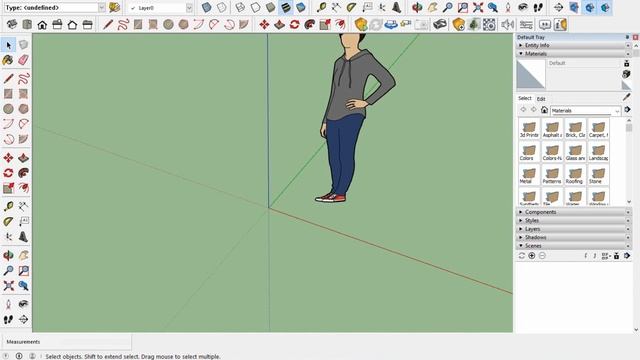Enable Shaded face style
The width and height of the screenshot is (640, 360).
point(270,7)
